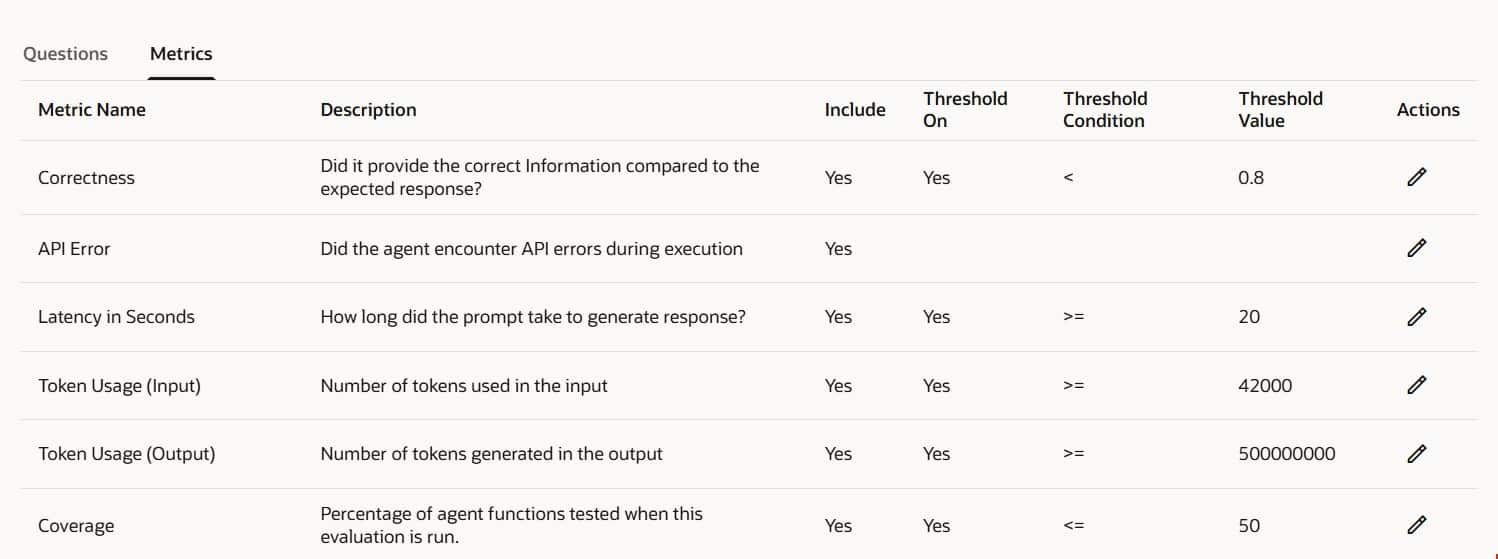1498x559 pixels.
Task: Edit the Correctness metric with pencil icon
Action: (x=1416, y=178)
